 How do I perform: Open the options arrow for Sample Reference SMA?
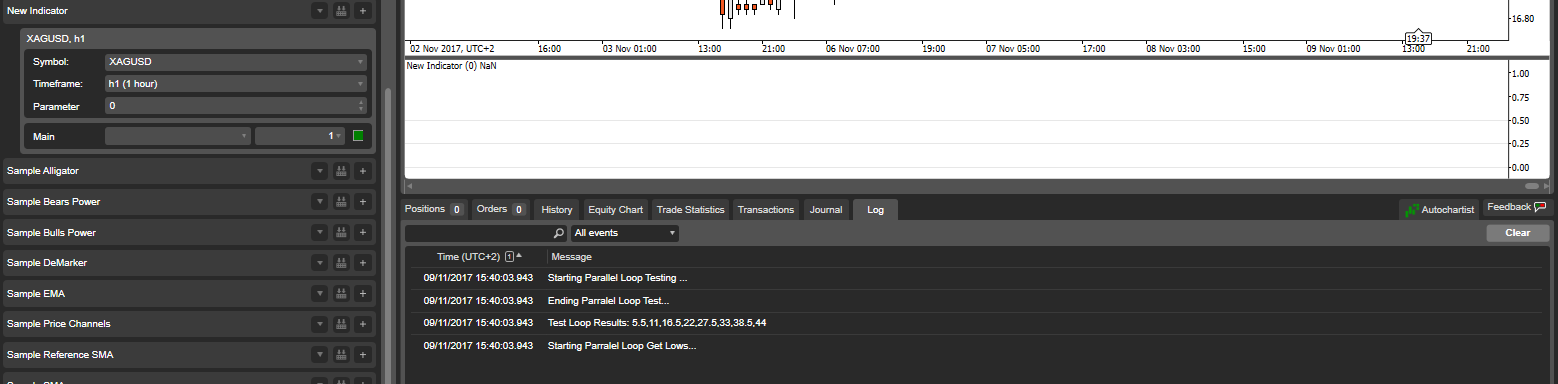click(x=319, y=355)
